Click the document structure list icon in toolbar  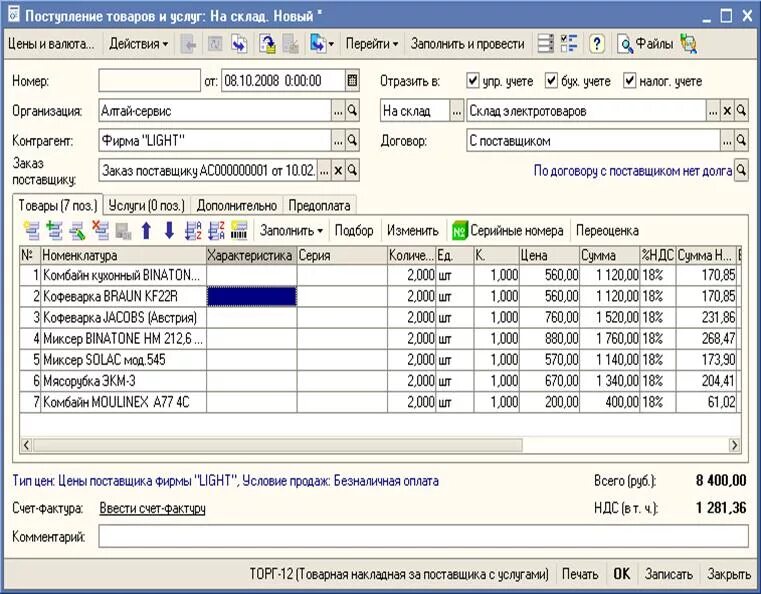[x=546, y=44]
